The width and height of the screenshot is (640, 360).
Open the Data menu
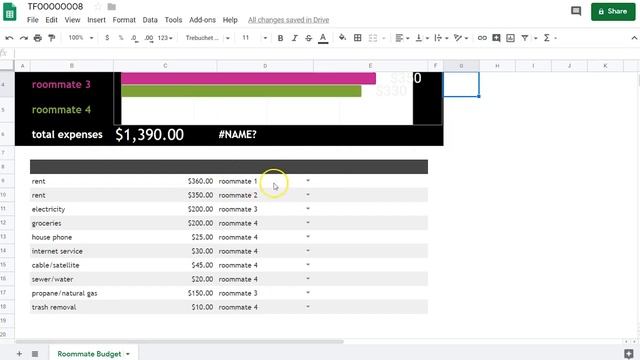tap(150, 20)
